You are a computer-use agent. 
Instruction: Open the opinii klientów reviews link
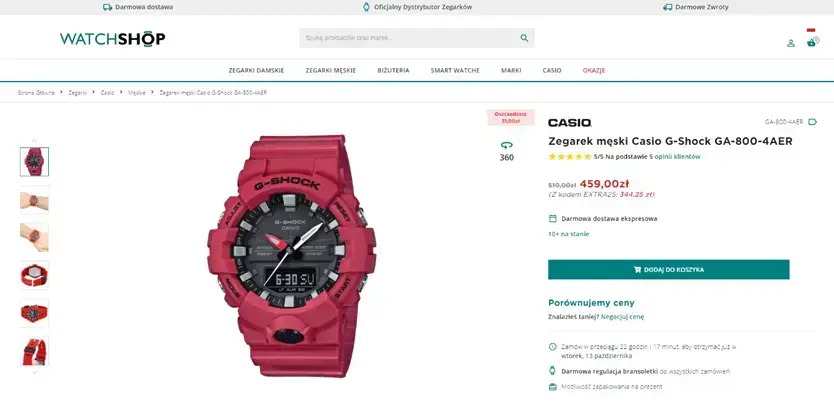[677, 157]
